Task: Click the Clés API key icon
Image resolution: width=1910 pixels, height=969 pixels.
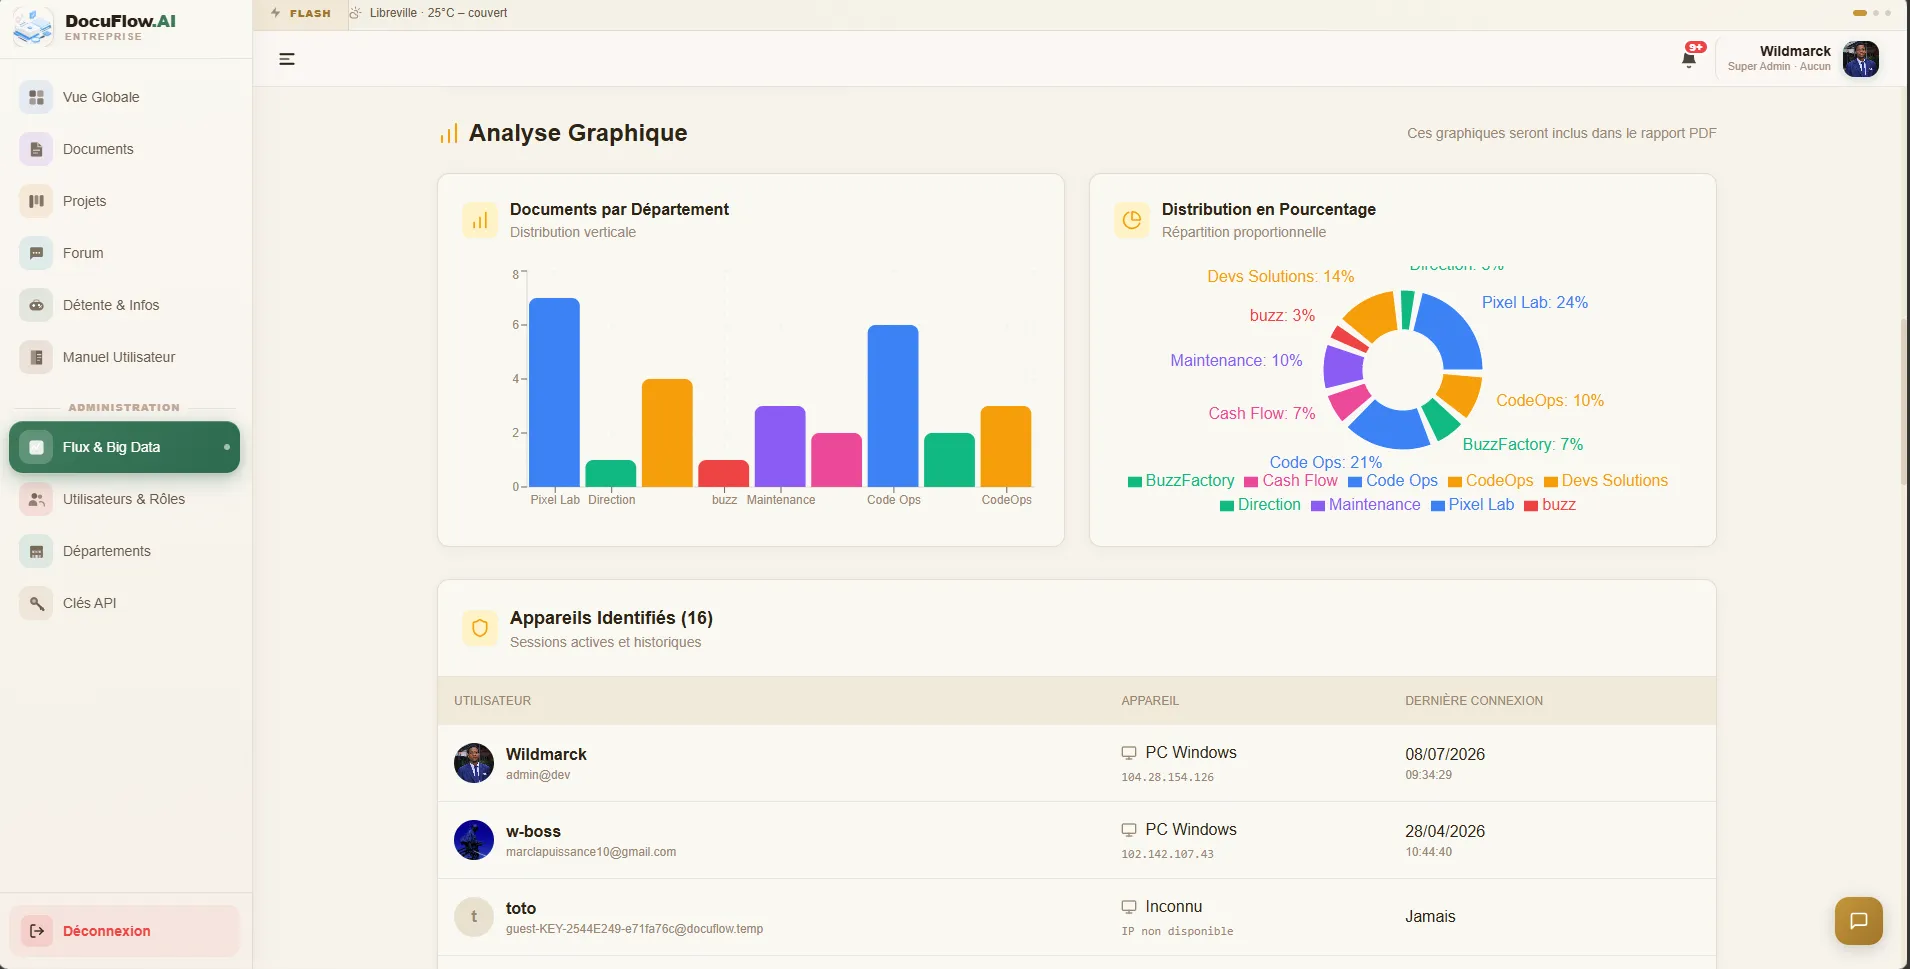Action: pos(36,603)
